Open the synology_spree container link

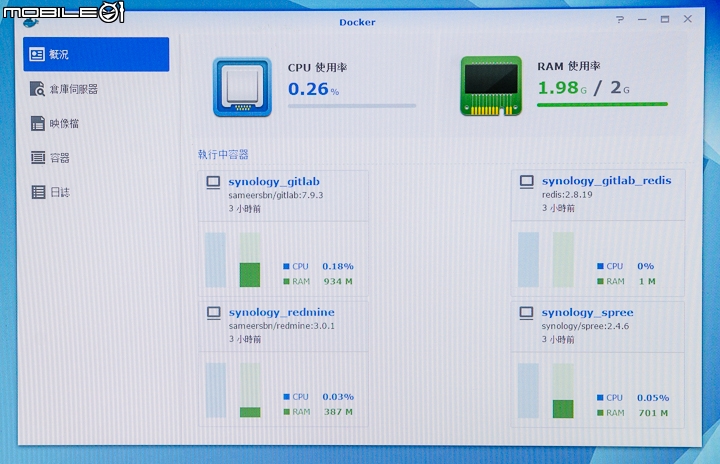(x=587, y=313)
